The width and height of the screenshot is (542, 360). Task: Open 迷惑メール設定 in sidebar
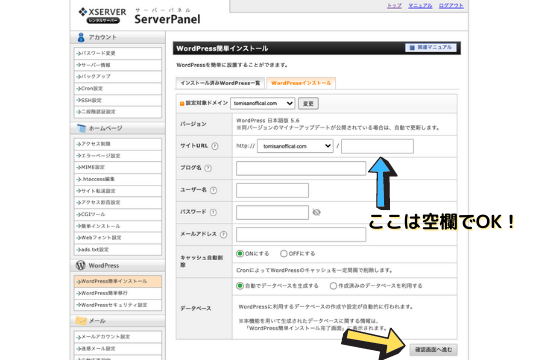point(118,349)
